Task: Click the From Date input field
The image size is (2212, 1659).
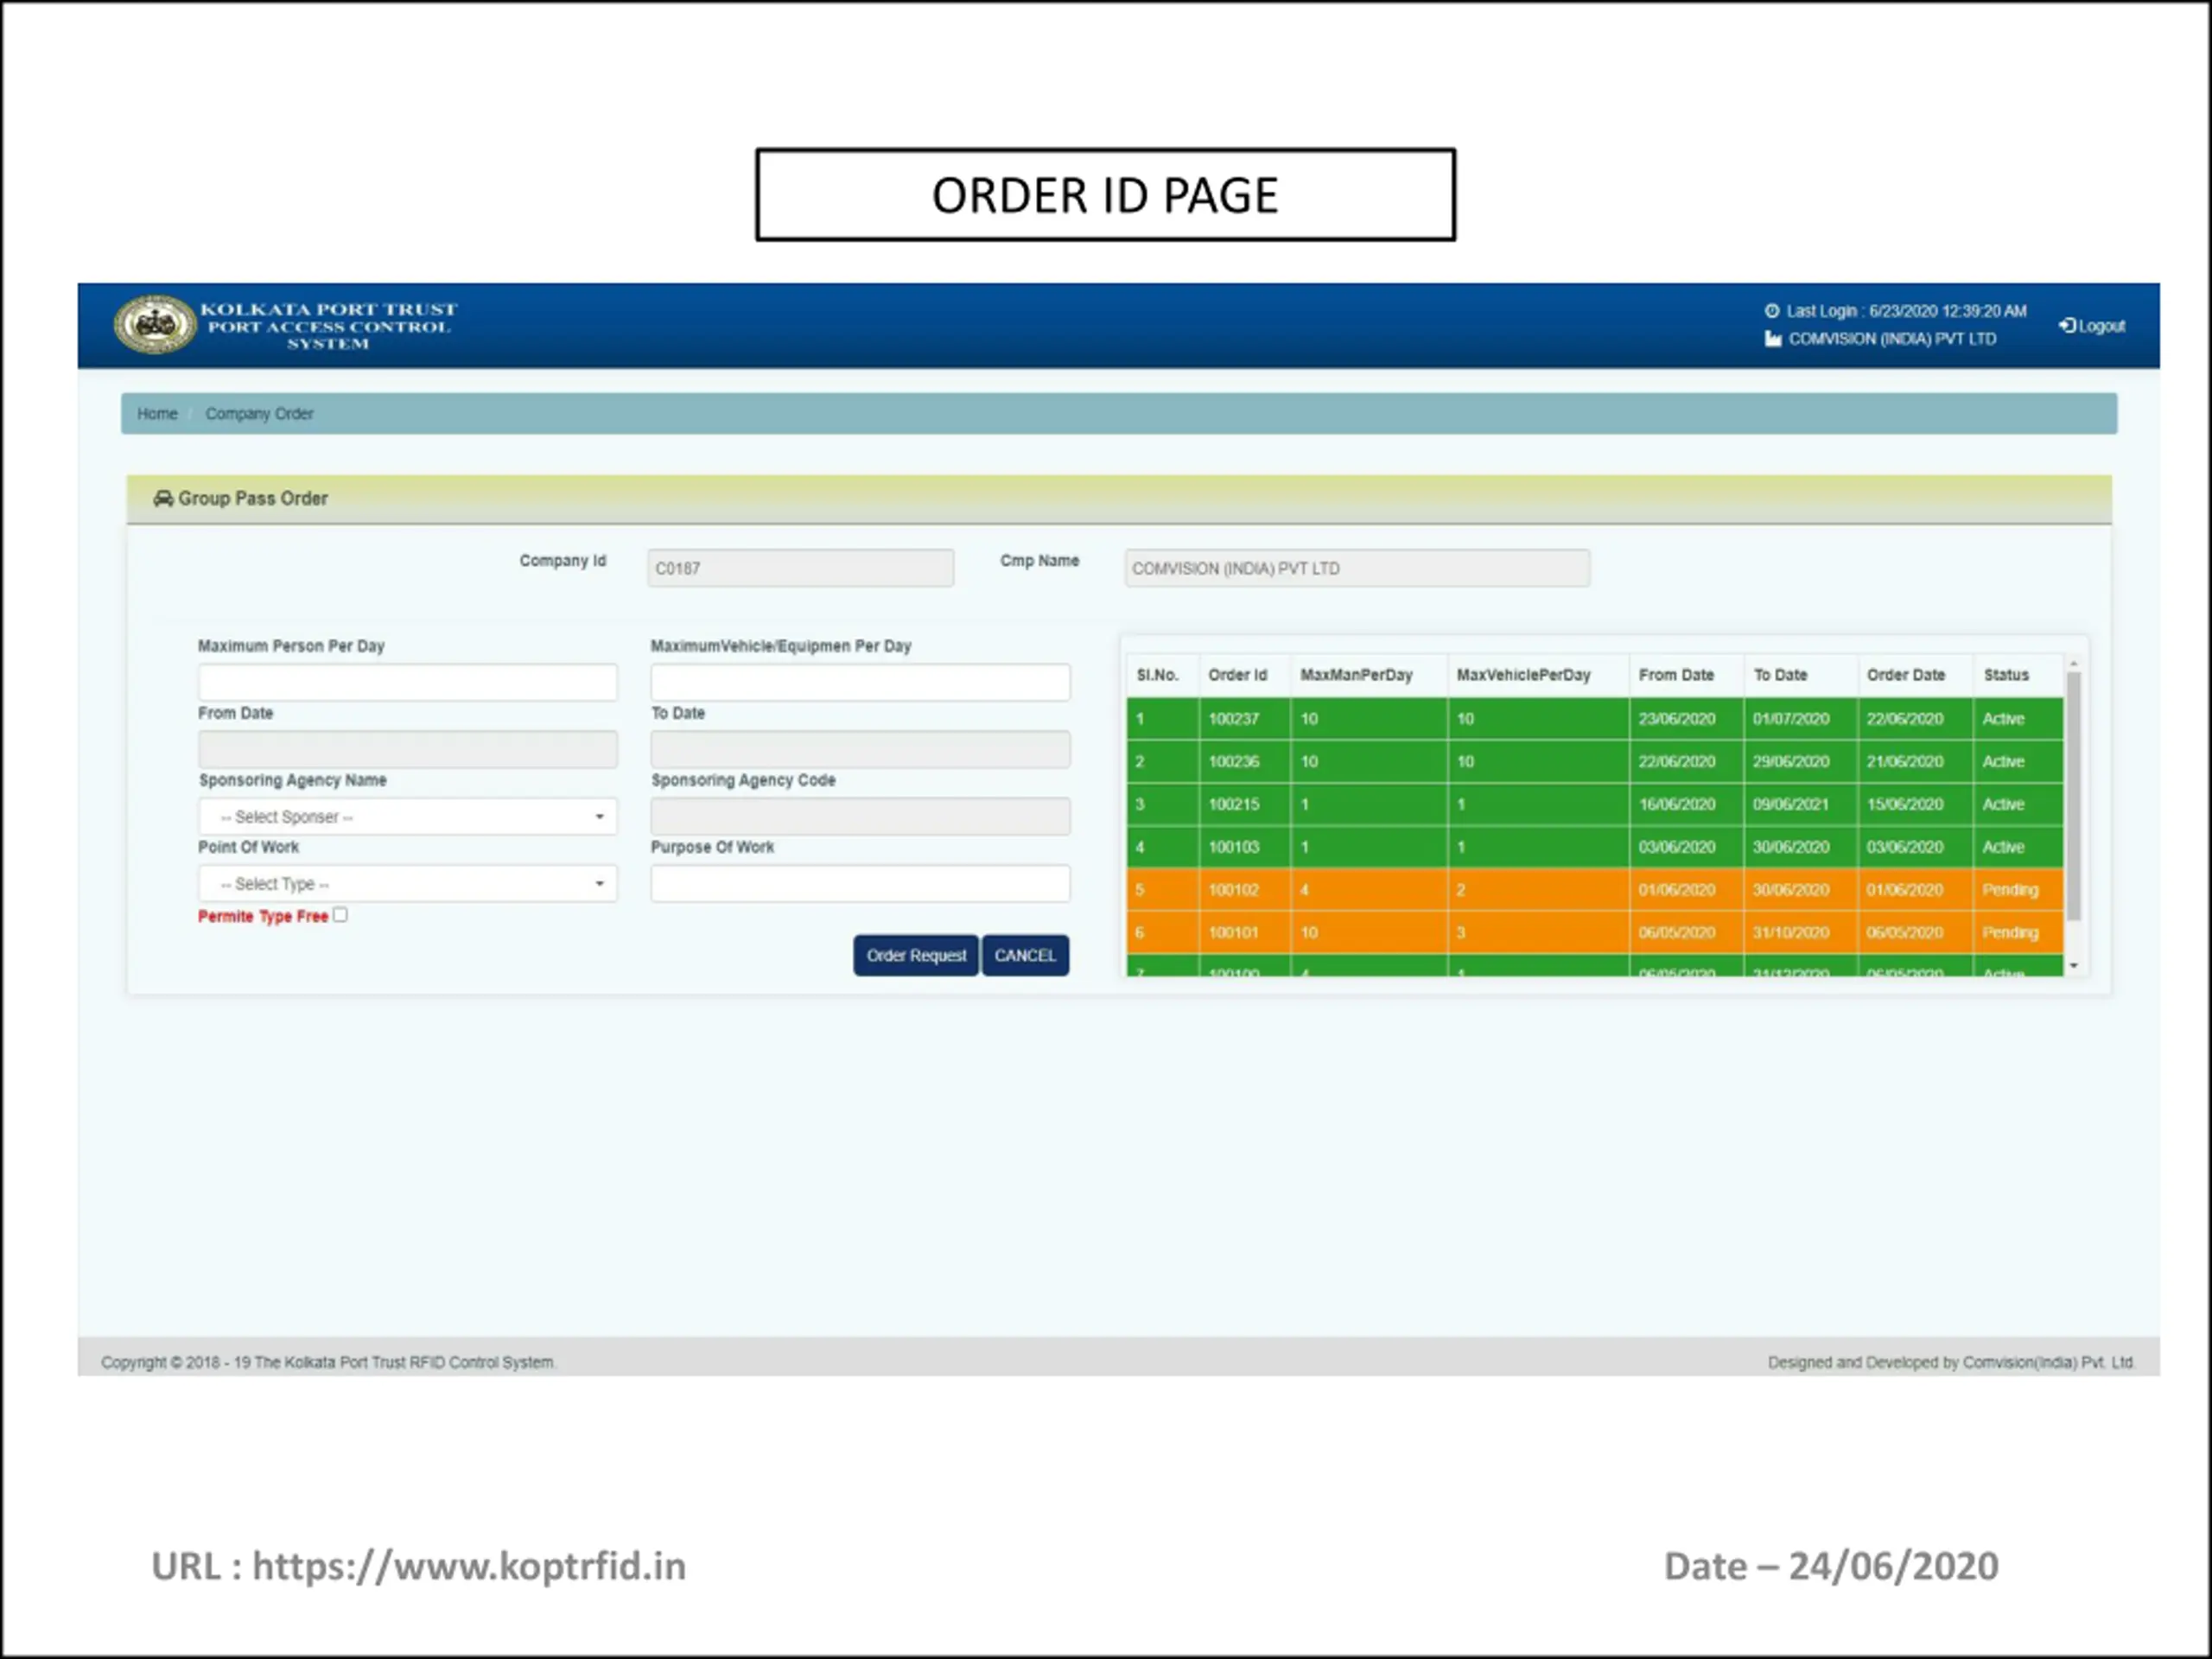Action: (x=407, y=749)
